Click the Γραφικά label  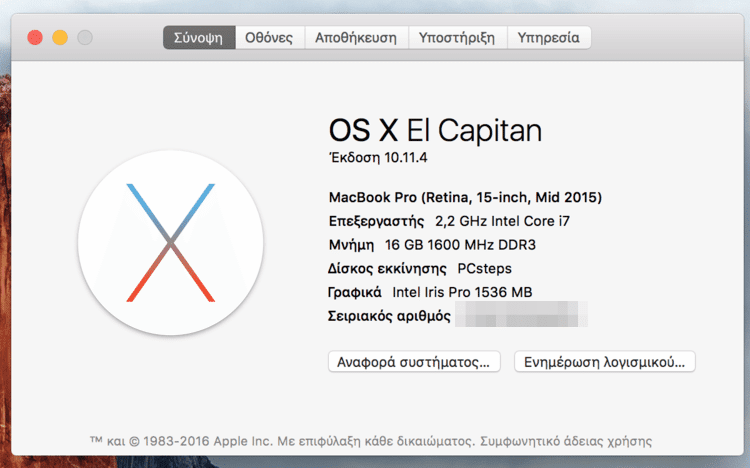coord(354,292)
